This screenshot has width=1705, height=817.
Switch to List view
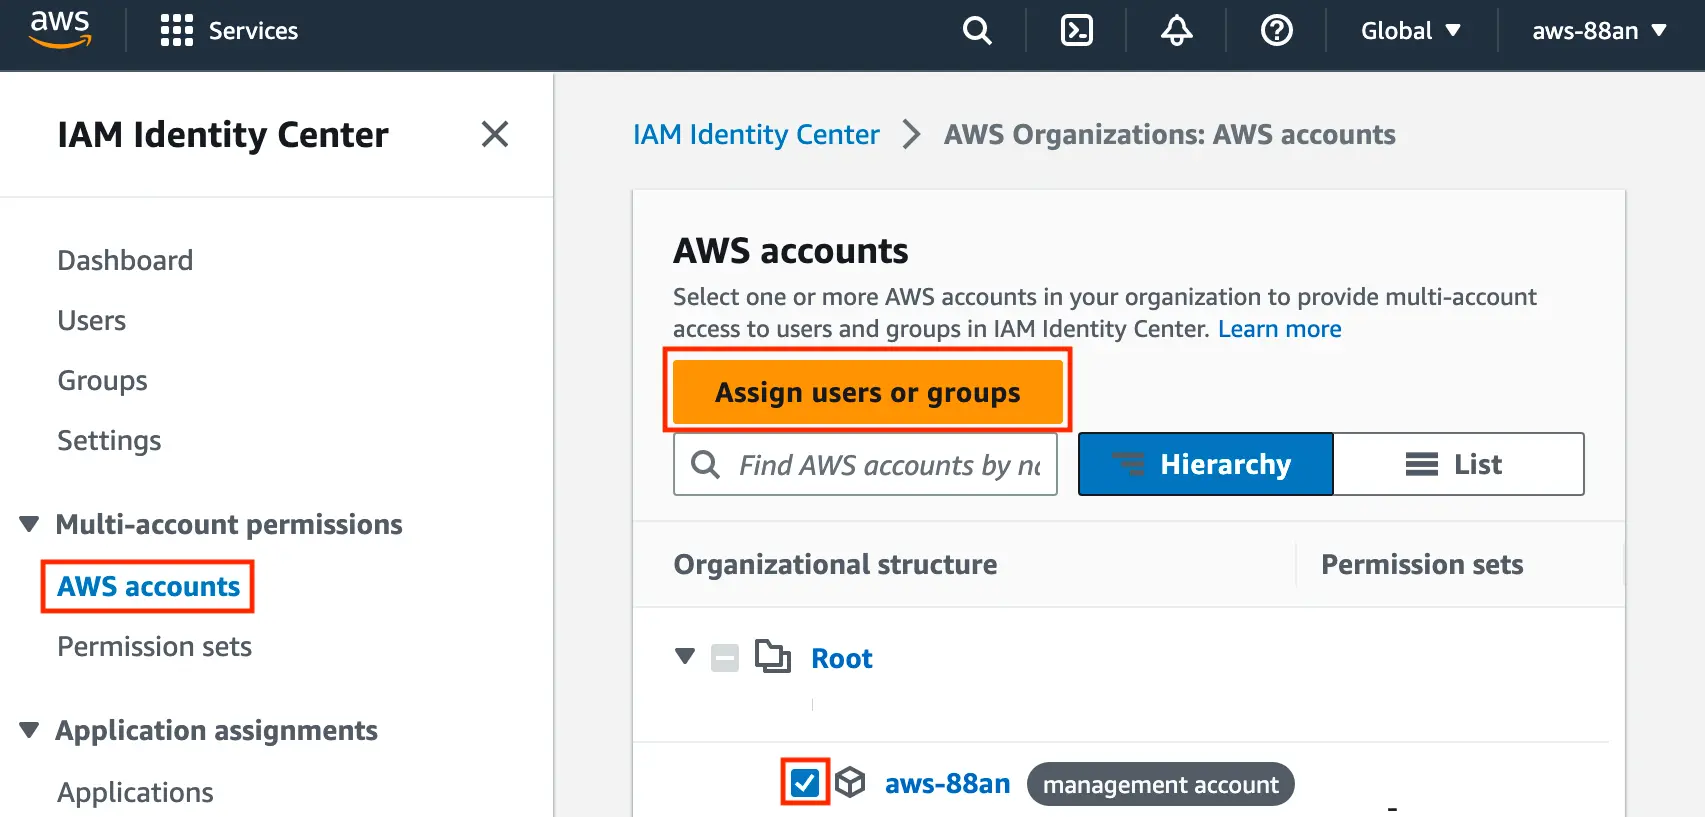tap(1457, 464)
